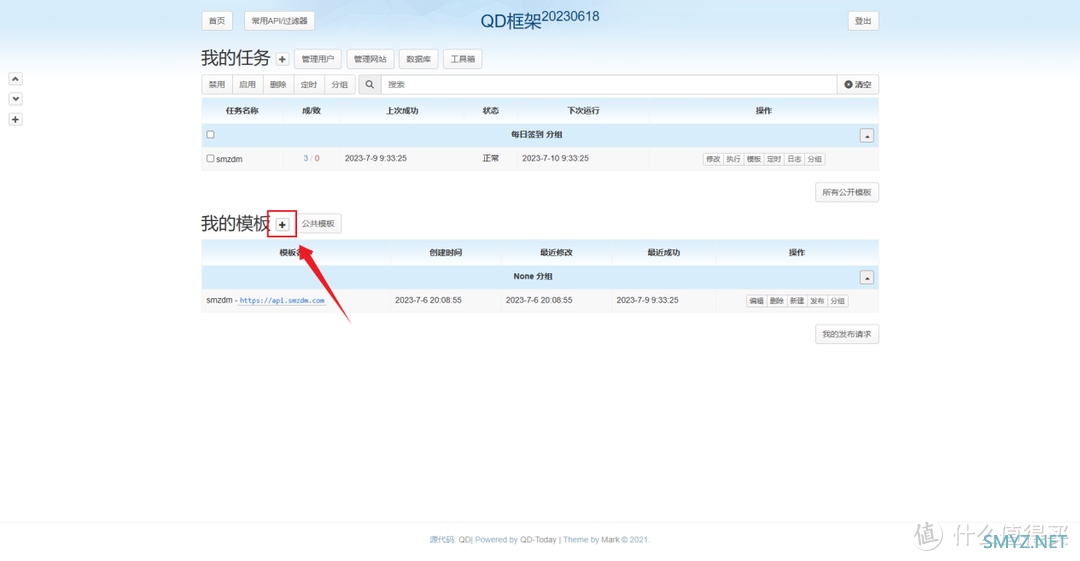
Task: Go to 首页 home page
Action: pyautogui.click(x=217, y=21)
